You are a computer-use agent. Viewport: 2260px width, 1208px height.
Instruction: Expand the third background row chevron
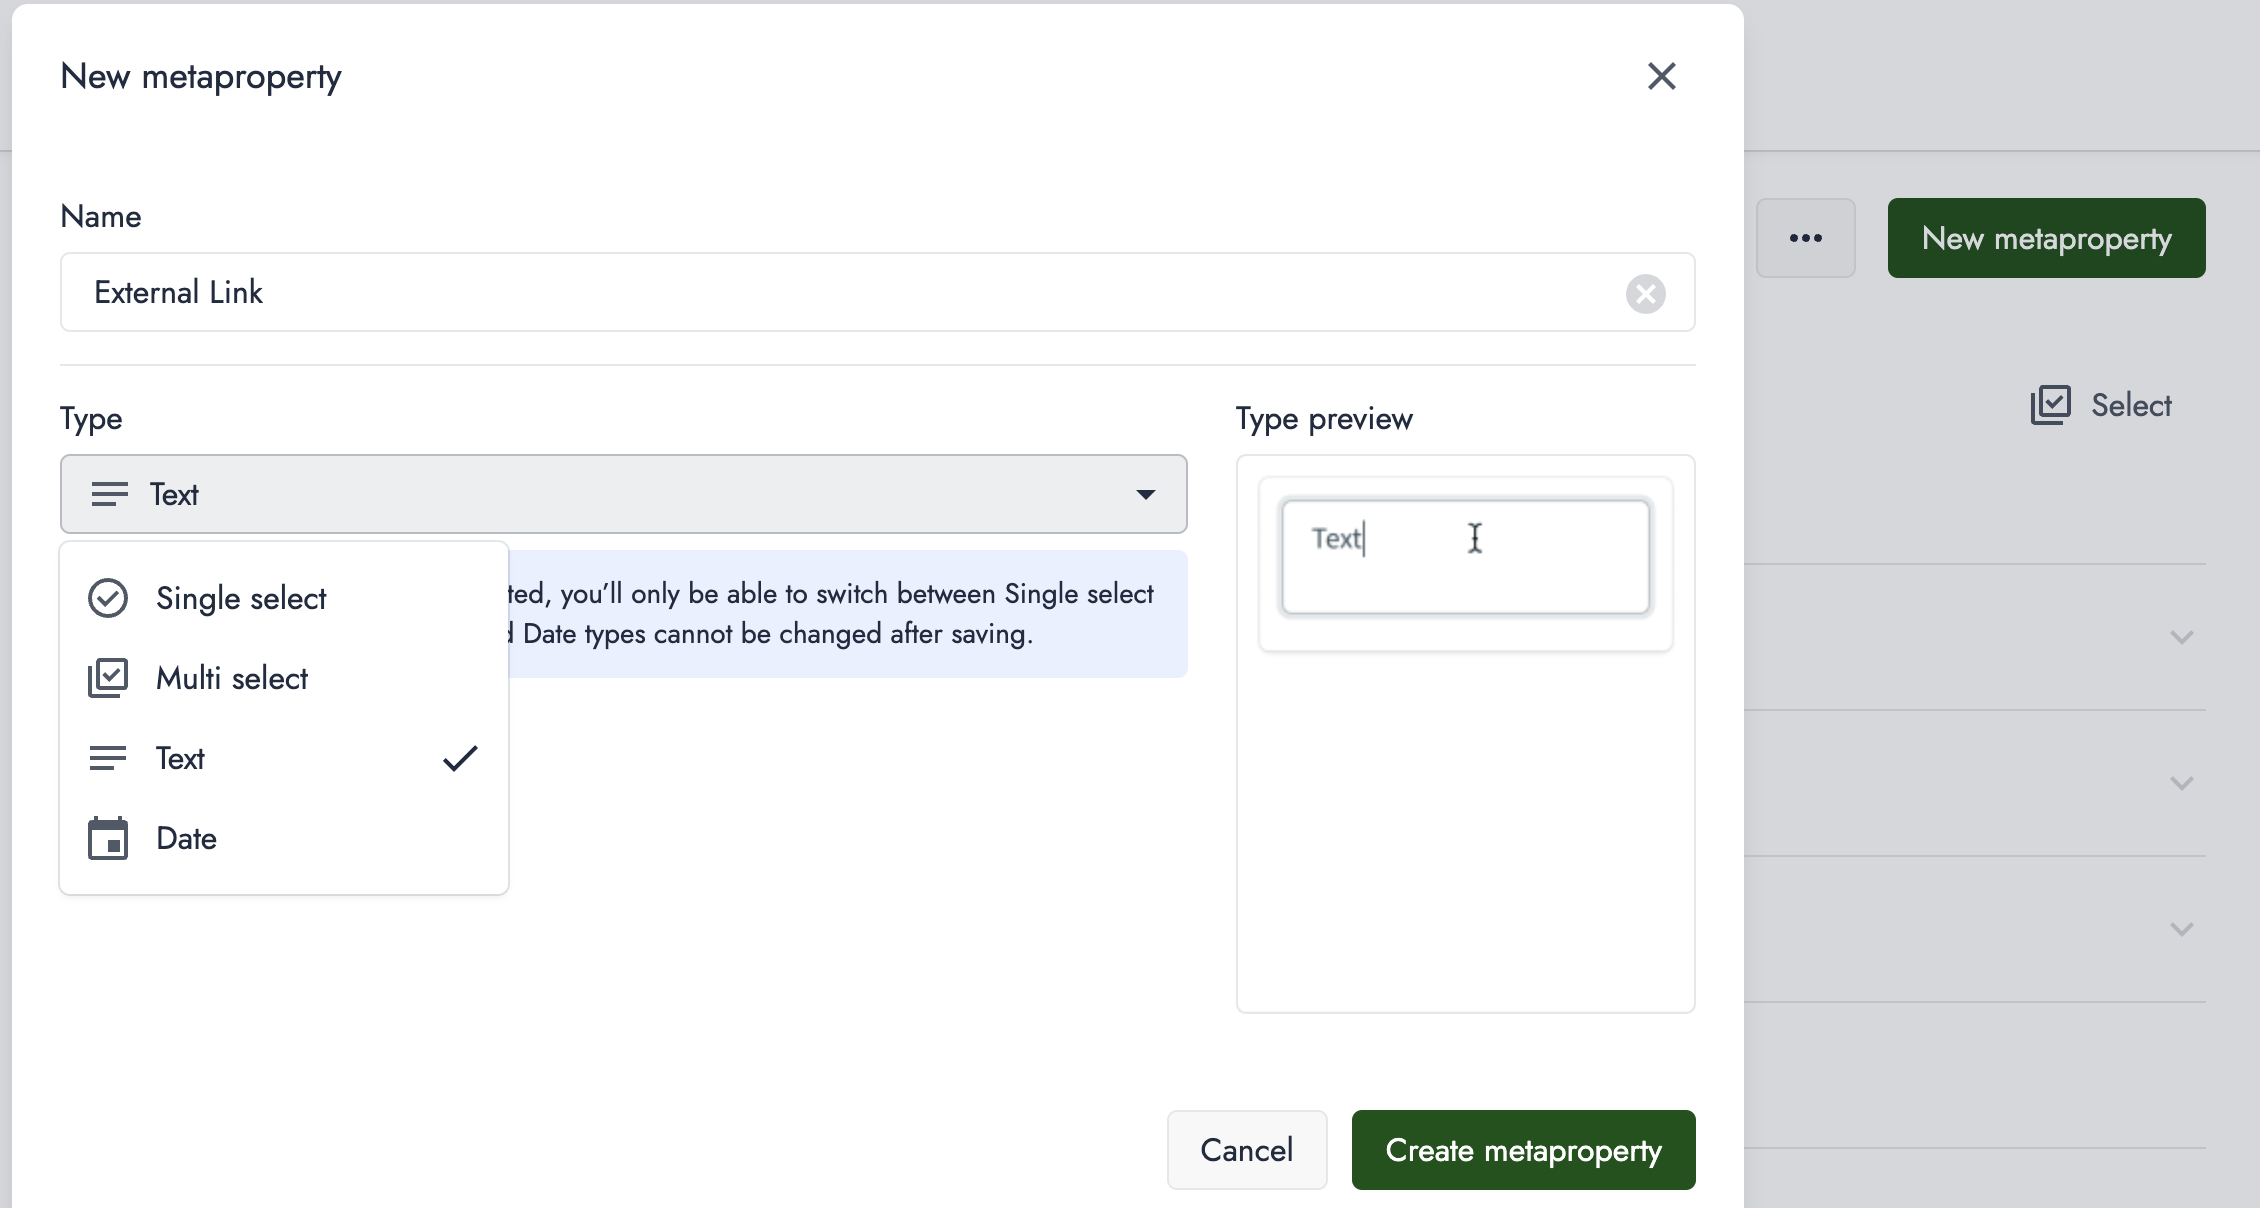pyautogui.click(x=2182, y=929)
